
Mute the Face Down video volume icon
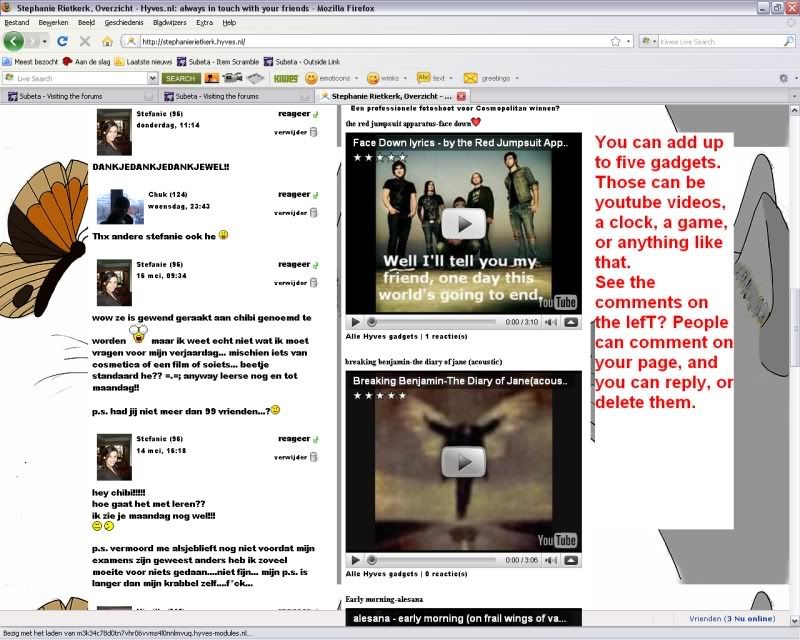click(x=553, y=322)
